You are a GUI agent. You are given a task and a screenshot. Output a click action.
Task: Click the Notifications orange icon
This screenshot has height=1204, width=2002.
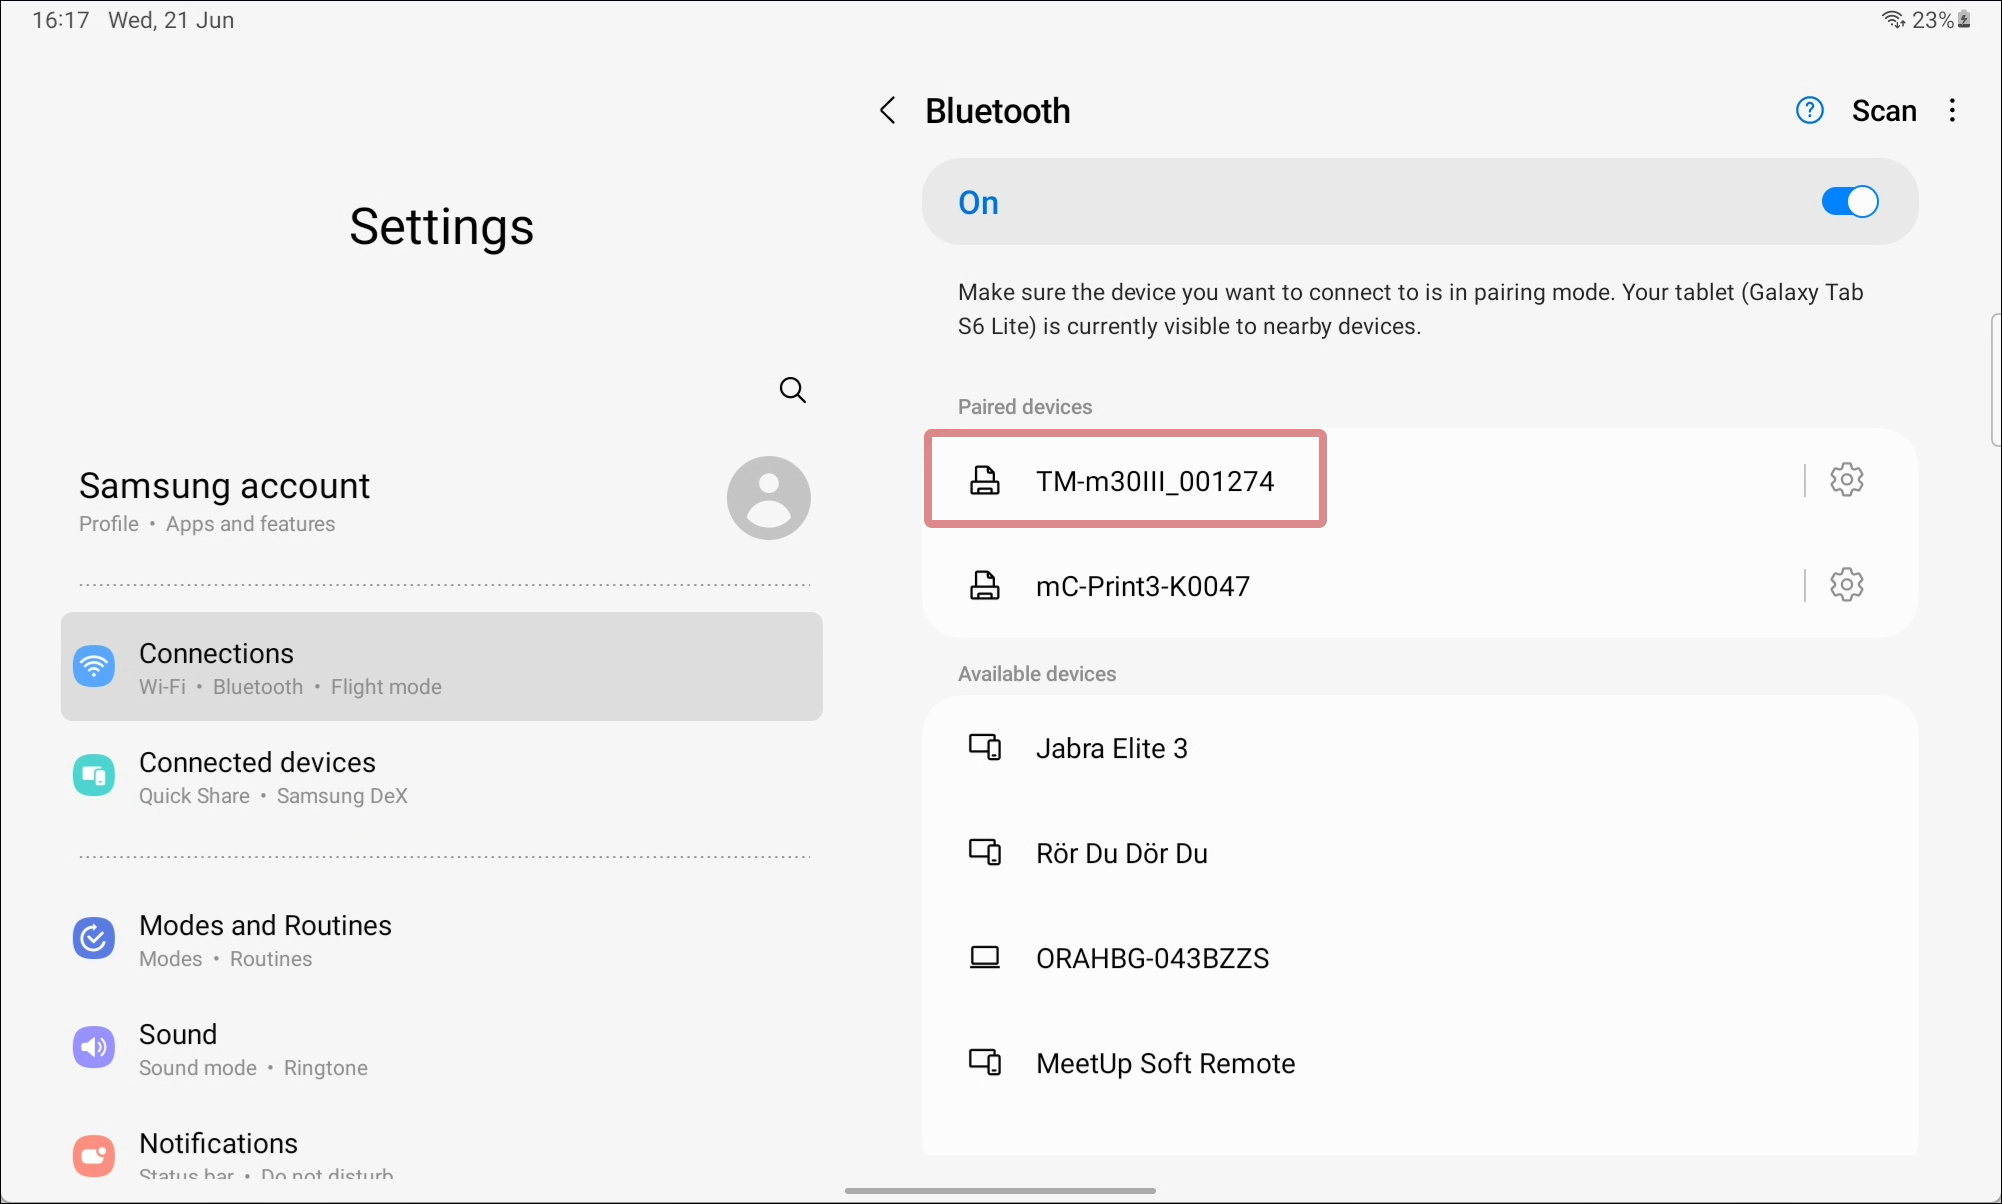94,1156
